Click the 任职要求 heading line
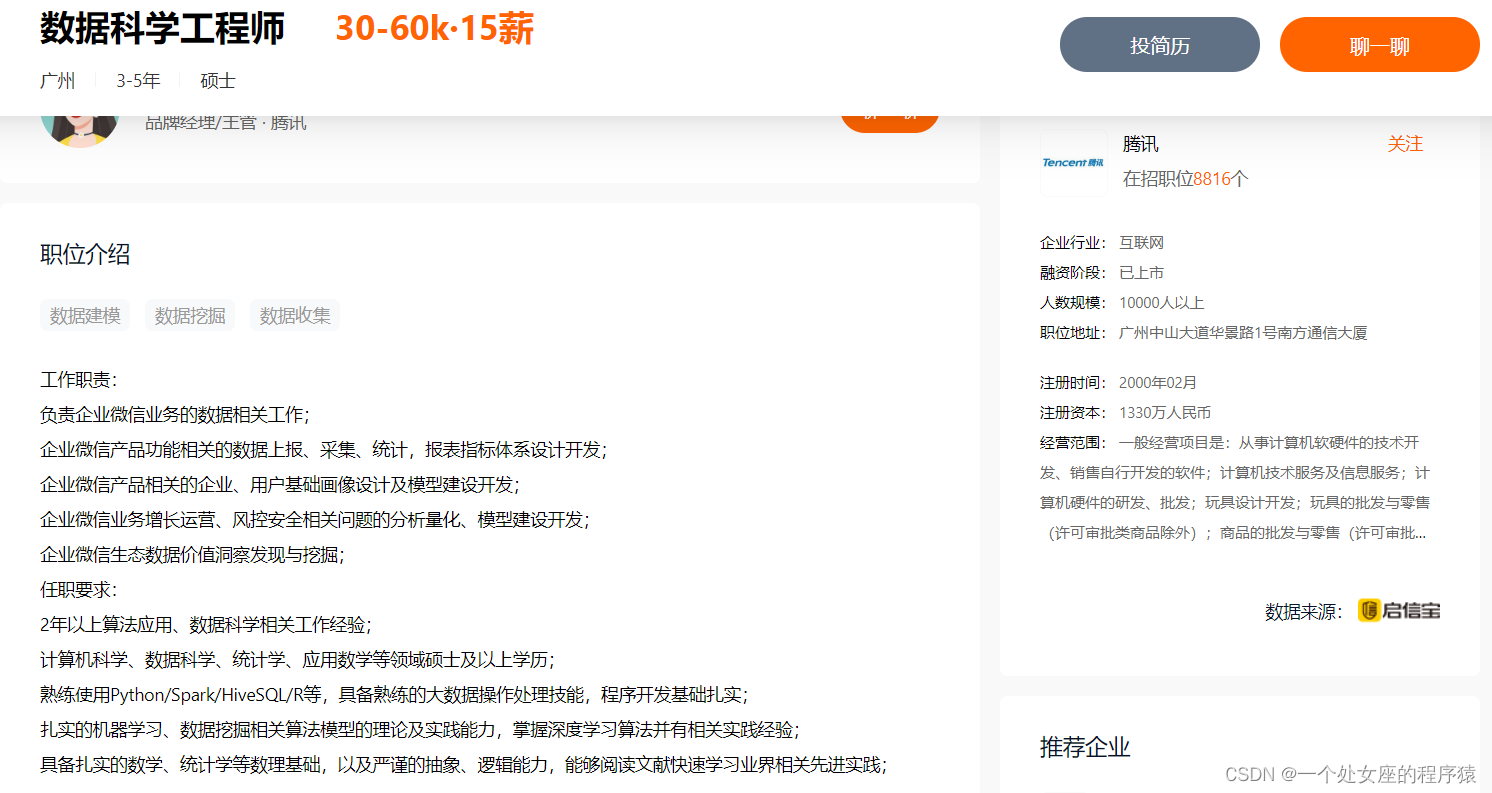Viewport: 1492px width, 793px height. coord(79,590)
